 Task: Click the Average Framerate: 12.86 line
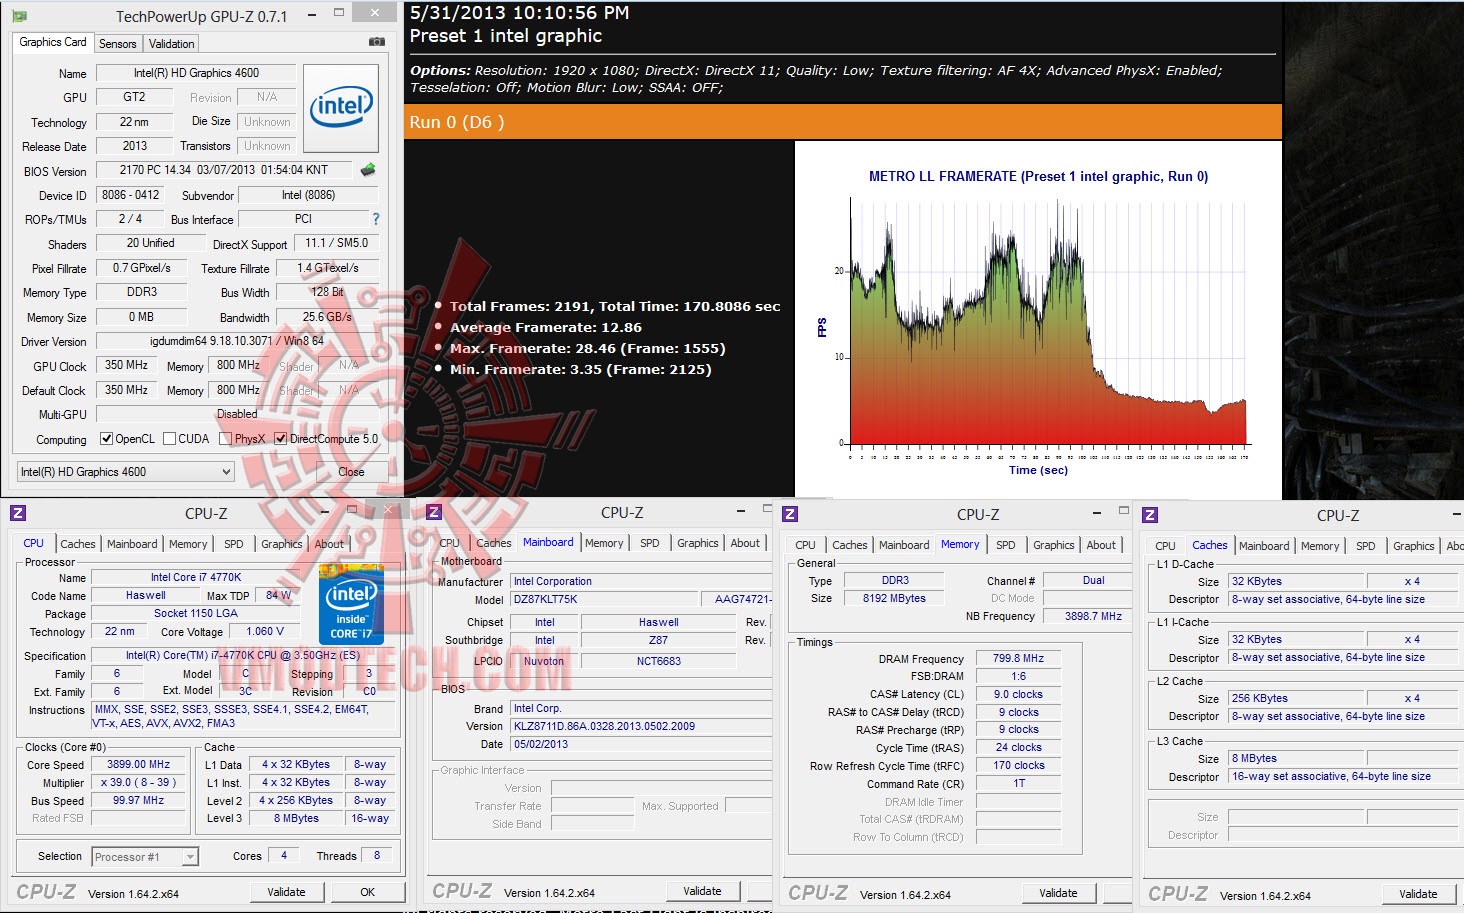[x=546, y=327]
